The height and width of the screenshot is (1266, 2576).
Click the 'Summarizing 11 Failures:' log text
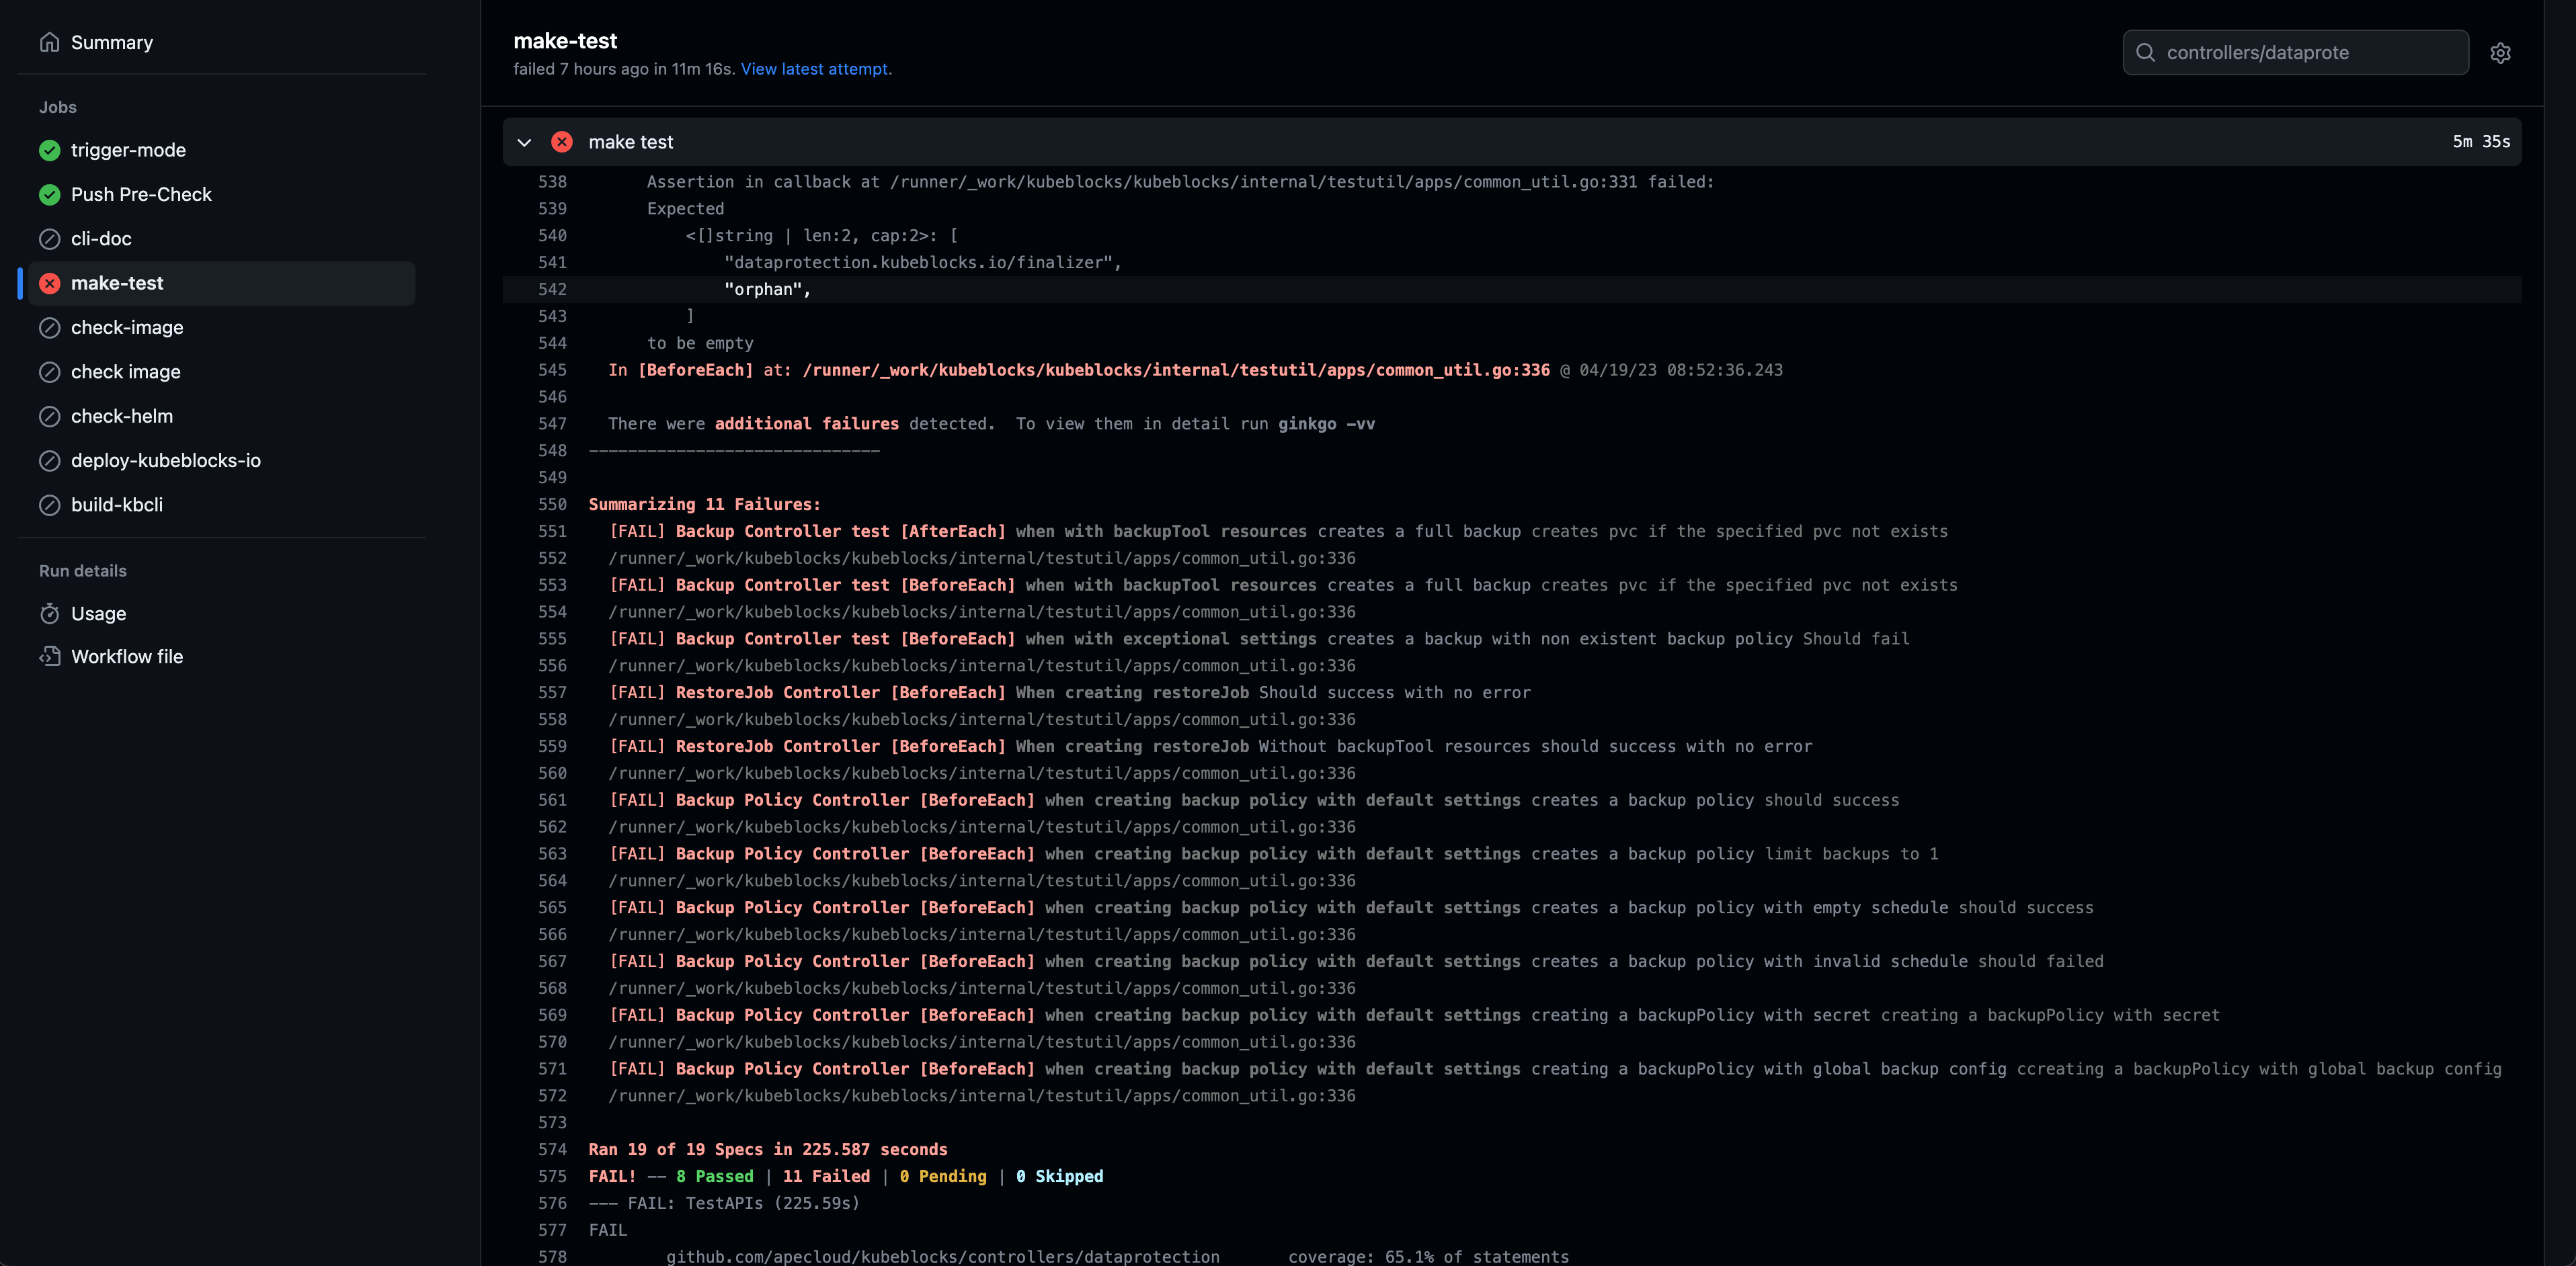(704, 504)
